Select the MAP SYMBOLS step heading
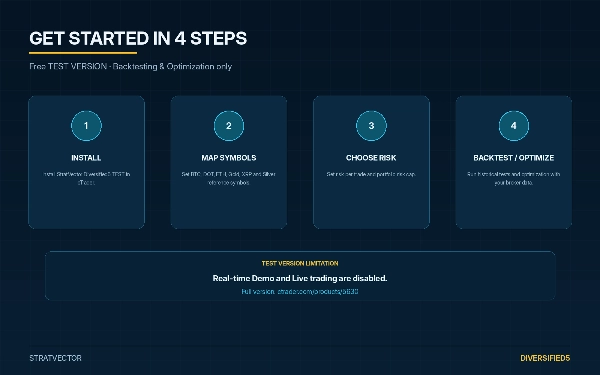The width and height of the screenshot is (600, 375). pos(229,158)
